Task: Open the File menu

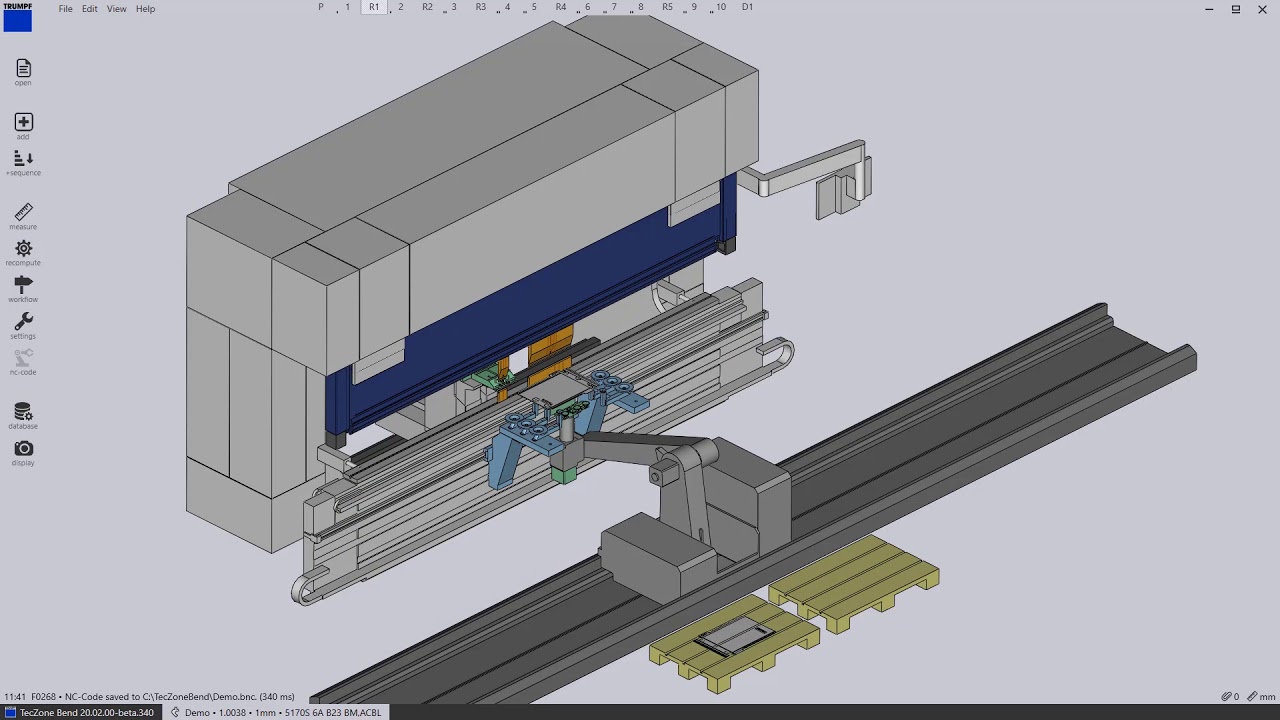Action: 65,9
